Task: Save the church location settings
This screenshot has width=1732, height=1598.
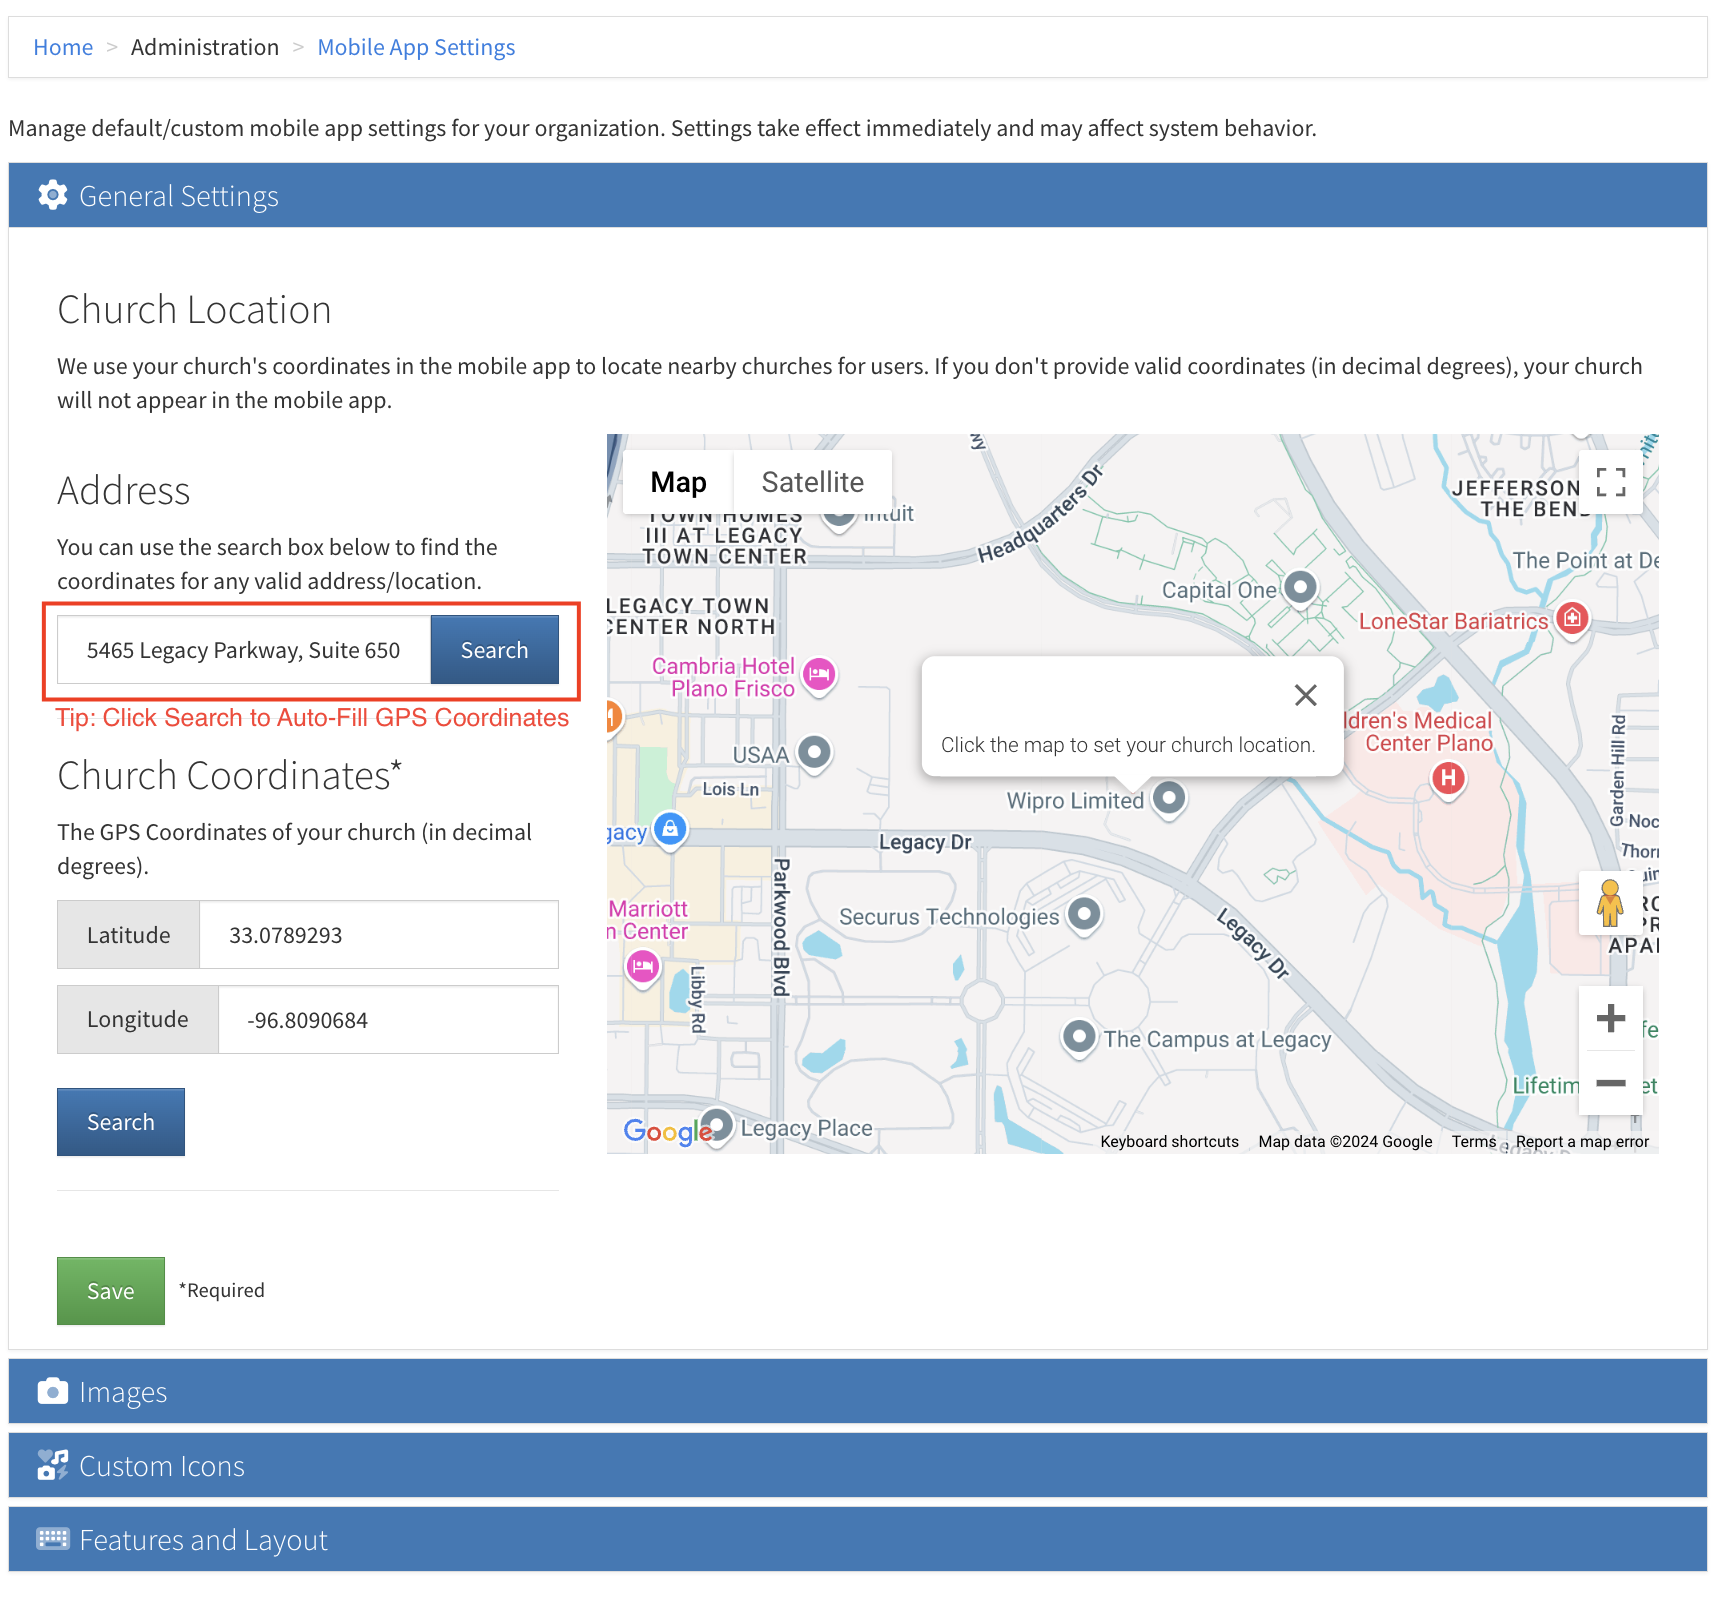Action: tap(110, 1291)
